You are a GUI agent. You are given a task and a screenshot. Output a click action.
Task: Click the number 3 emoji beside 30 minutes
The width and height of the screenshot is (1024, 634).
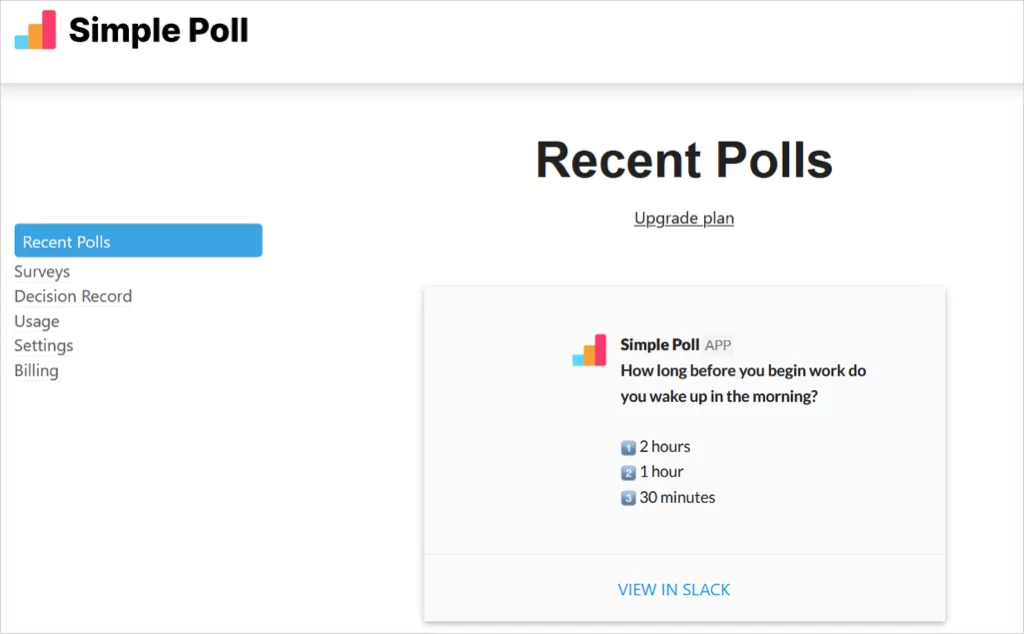point(628,497)
